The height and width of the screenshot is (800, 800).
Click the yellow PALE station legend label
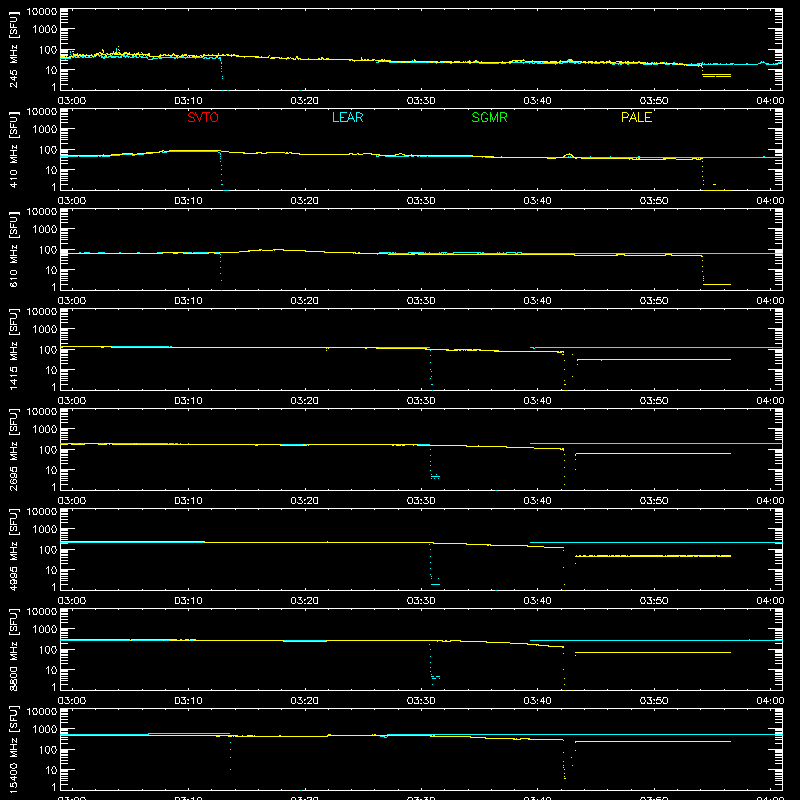636,117
